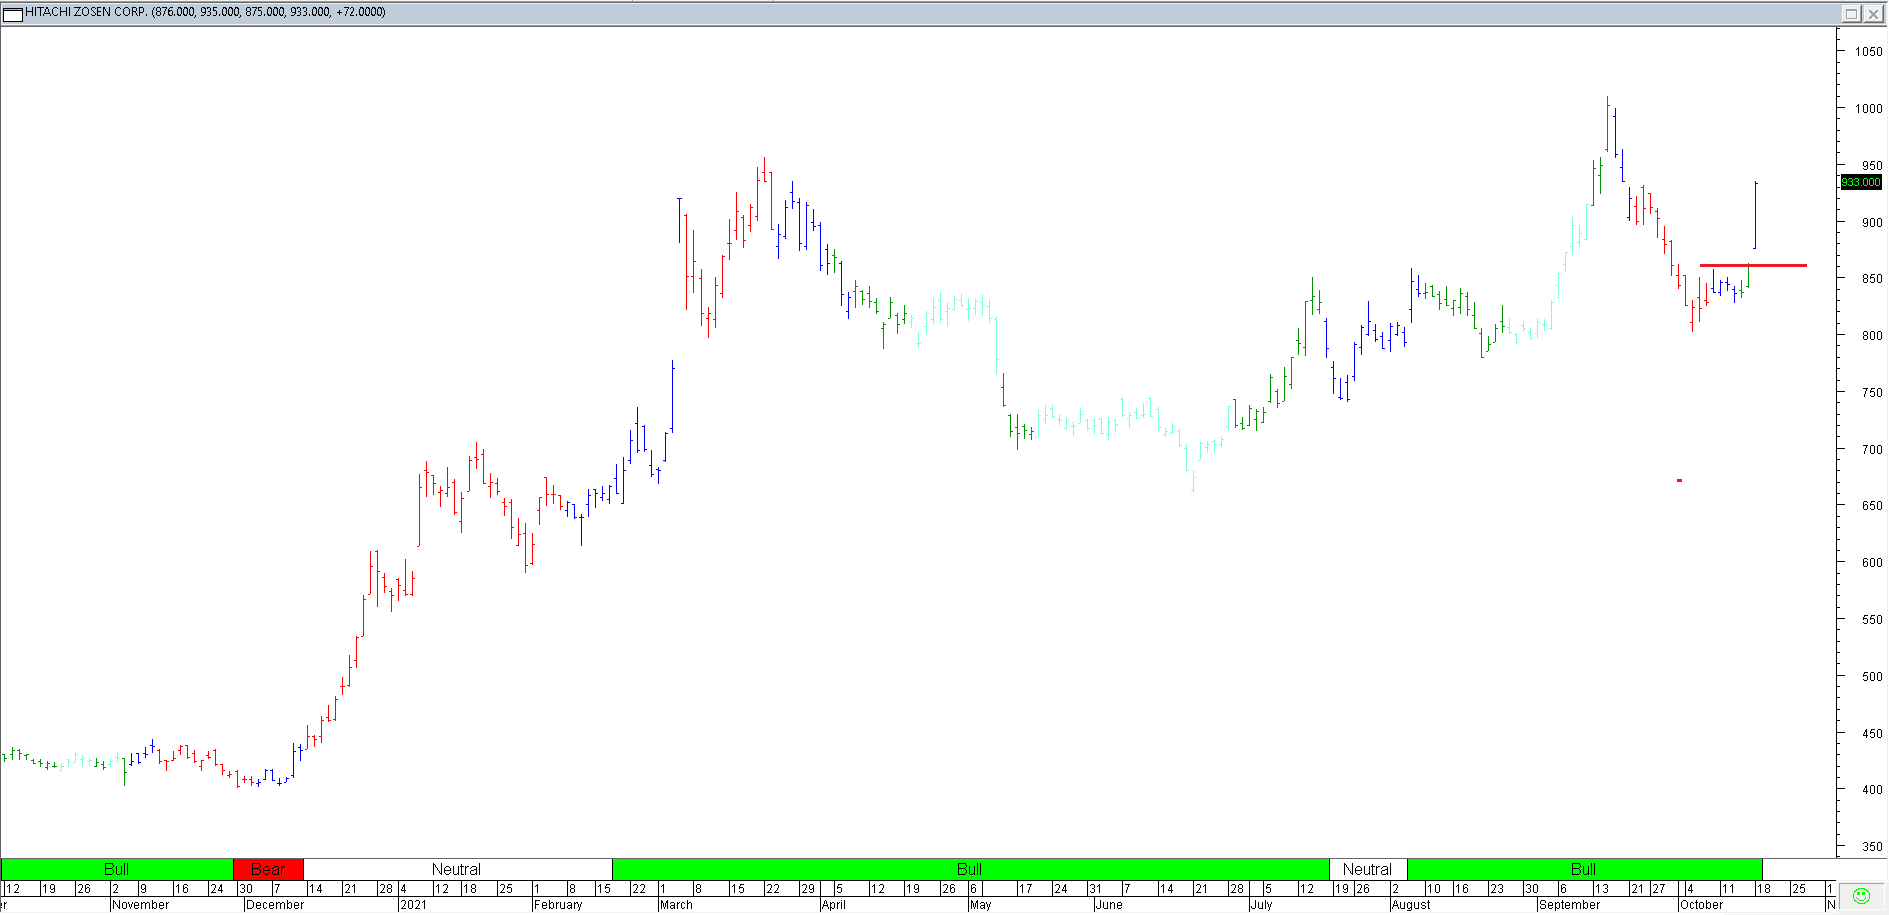1889x915 pixels.
Task: Click the December month label
Action: [275, 905]
